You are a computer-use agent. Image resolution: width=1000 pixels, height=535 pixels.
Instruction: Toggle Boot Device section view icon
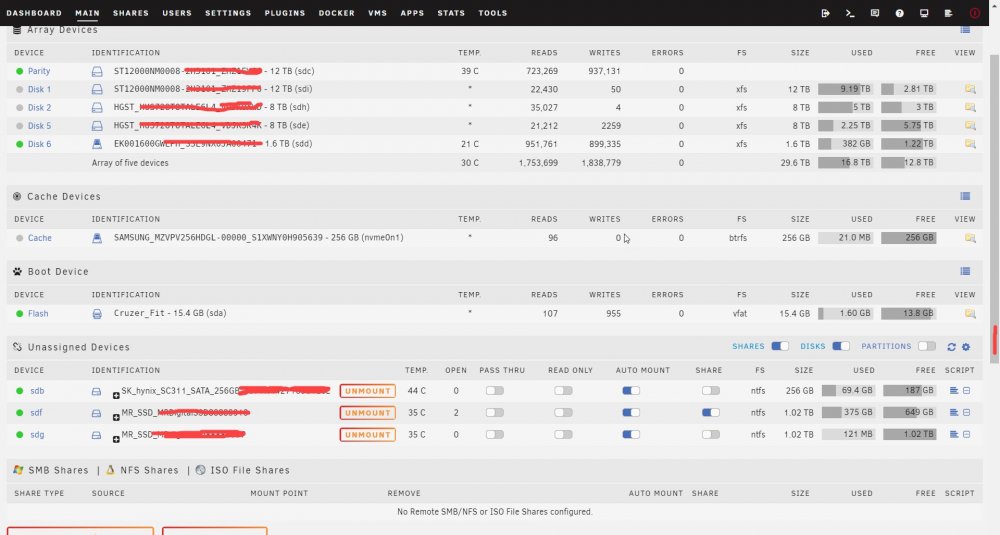(965, 272)
